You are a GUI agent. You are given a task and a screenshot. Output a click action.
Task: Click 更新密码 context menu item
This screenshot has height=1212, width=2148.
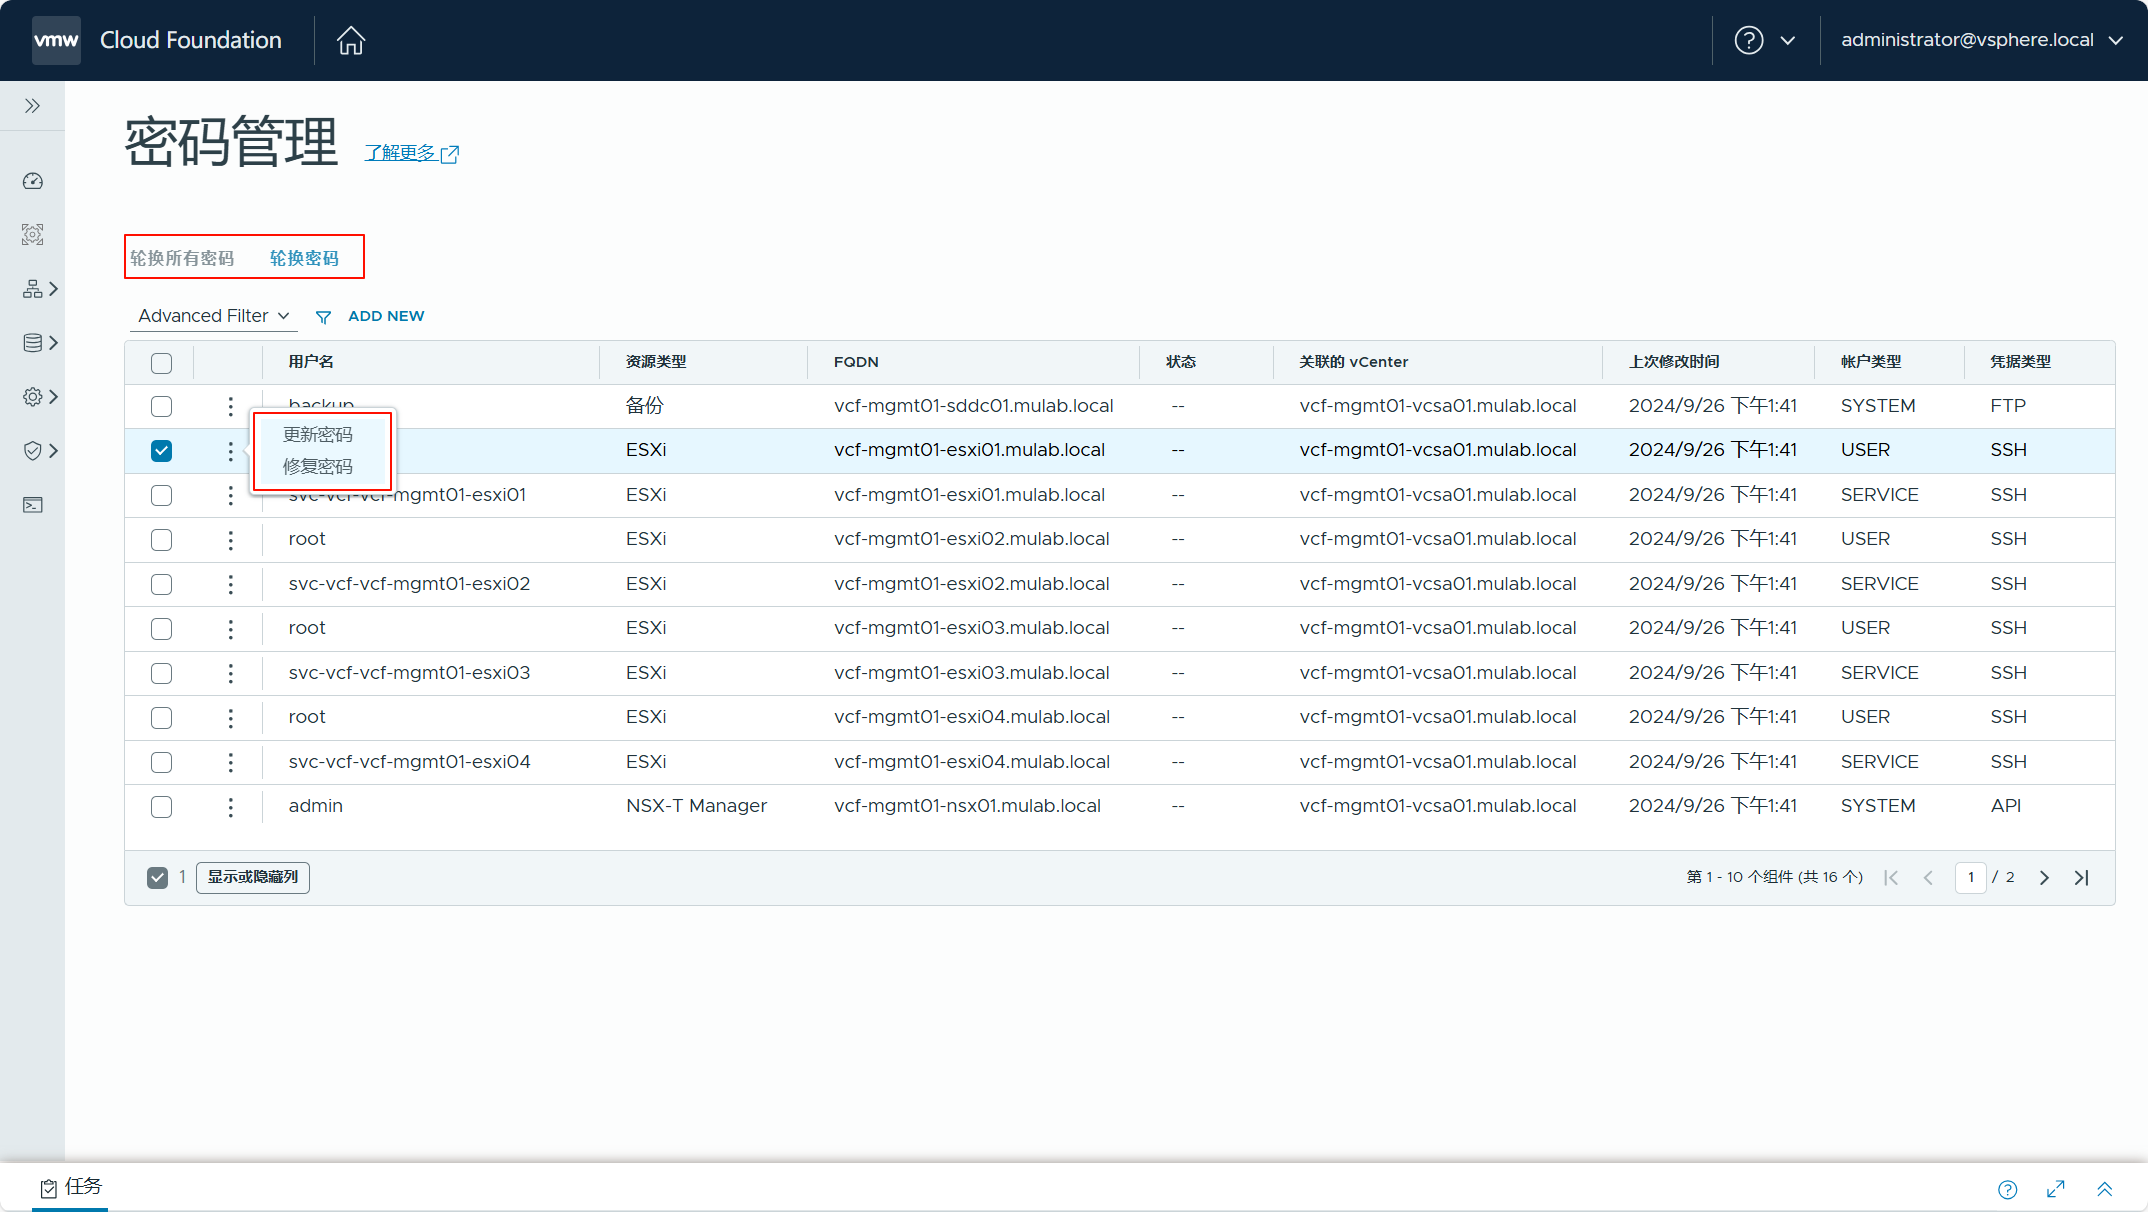[x=316, y=433]
